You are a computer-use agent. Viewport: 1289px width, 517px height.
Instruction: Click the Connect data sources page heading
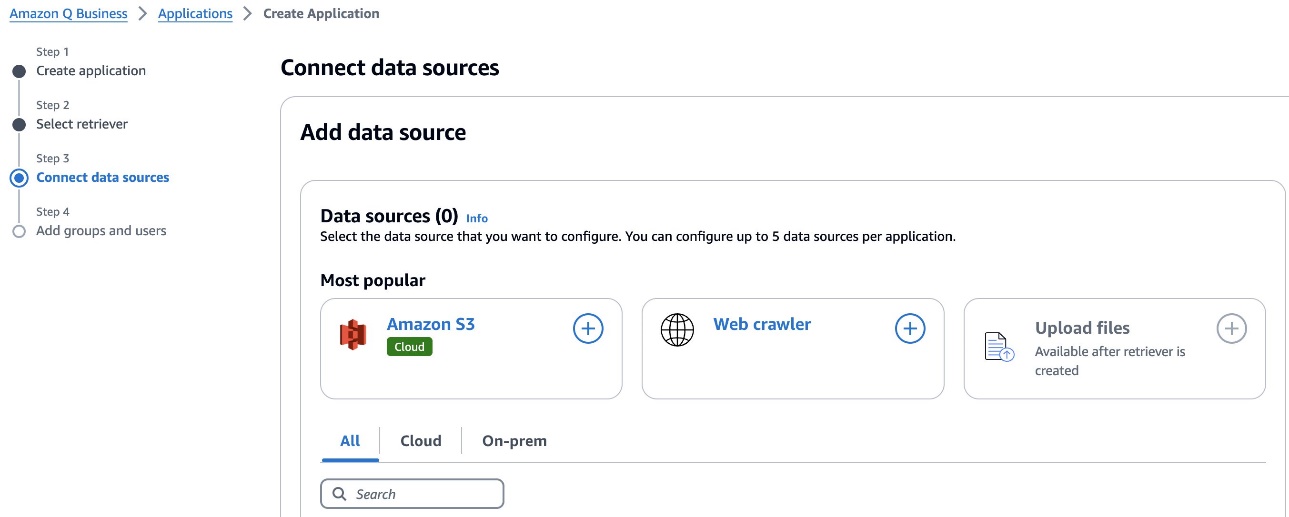[x=390, y=68]
